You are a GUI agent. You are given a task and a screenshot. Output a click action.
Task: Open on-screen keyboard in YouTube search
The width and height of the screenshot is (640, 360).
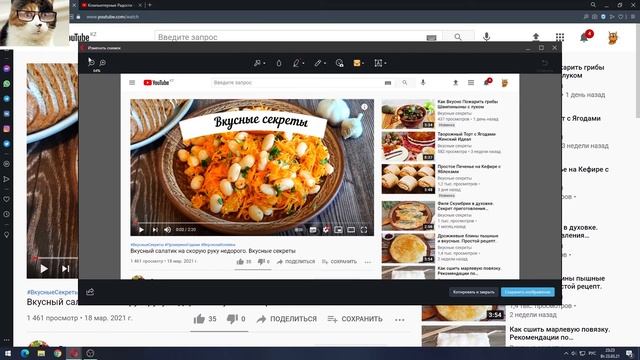431,38
